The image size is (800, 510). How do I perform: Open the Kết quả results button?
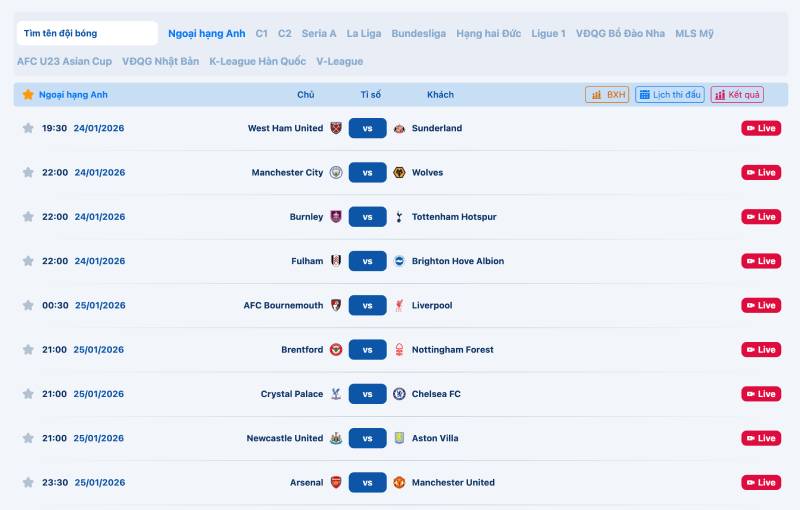[737, 94]
